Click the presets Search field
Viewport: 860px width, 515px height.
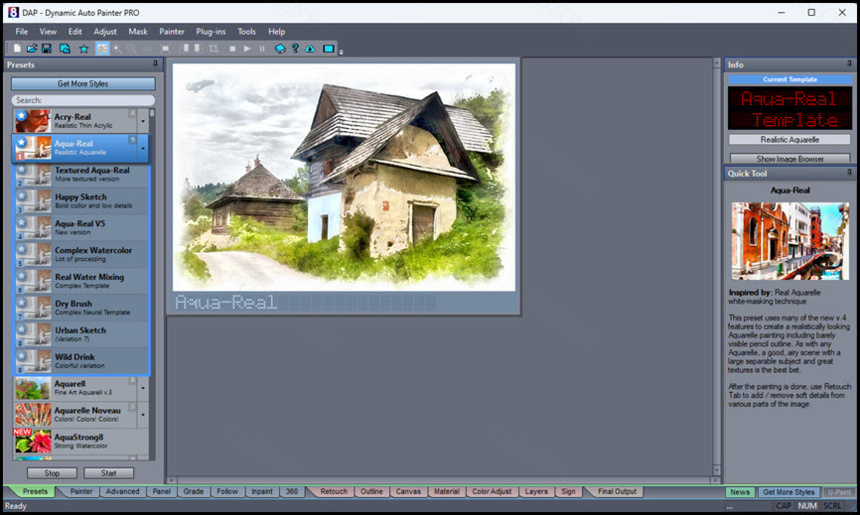[83, 100]
